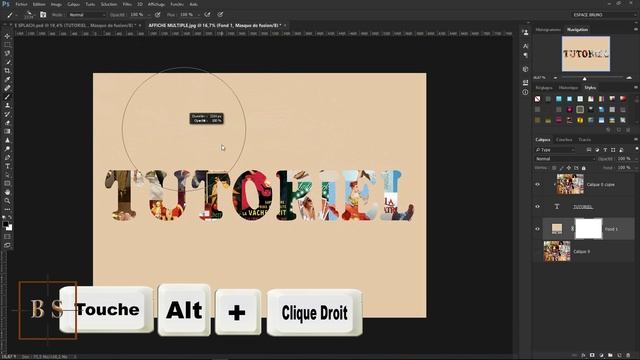640x360 pixels.
Task: Open the collapsed 3D panel icon
Action: click(x=525, y=69)
